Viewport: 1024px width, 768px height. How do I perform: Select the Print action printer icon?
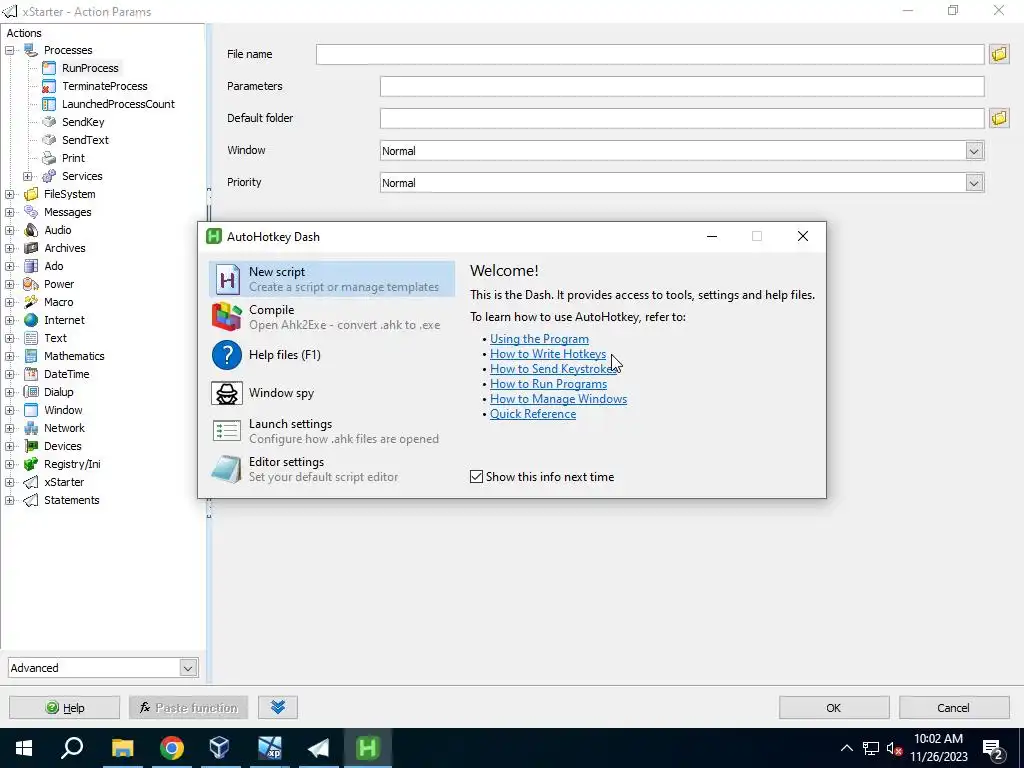click(x=49, y=158)
